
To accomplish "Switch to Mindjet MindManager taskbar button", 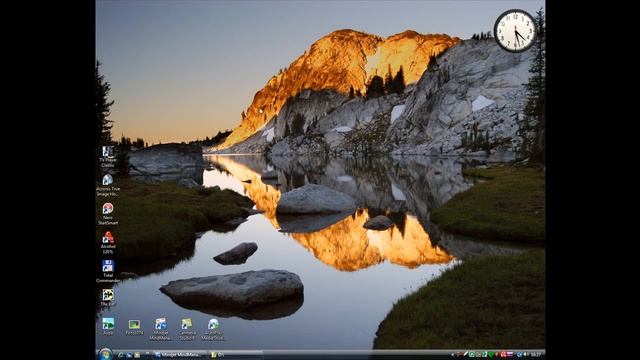I will (x=180, y=355).
